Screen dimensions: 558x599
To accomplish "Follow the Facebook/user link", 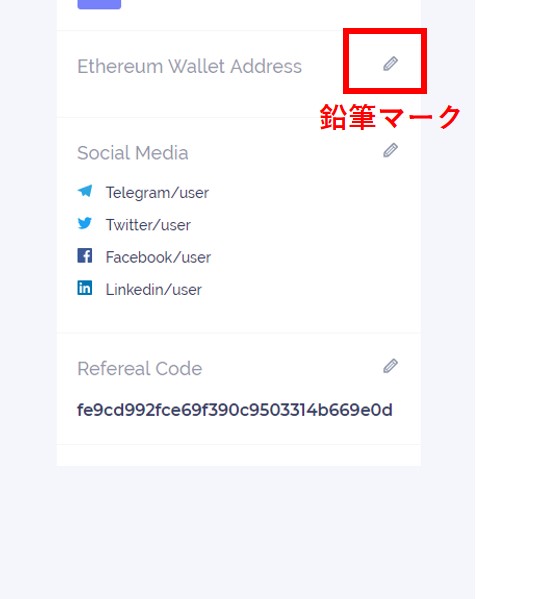I will tap(158, 257).
